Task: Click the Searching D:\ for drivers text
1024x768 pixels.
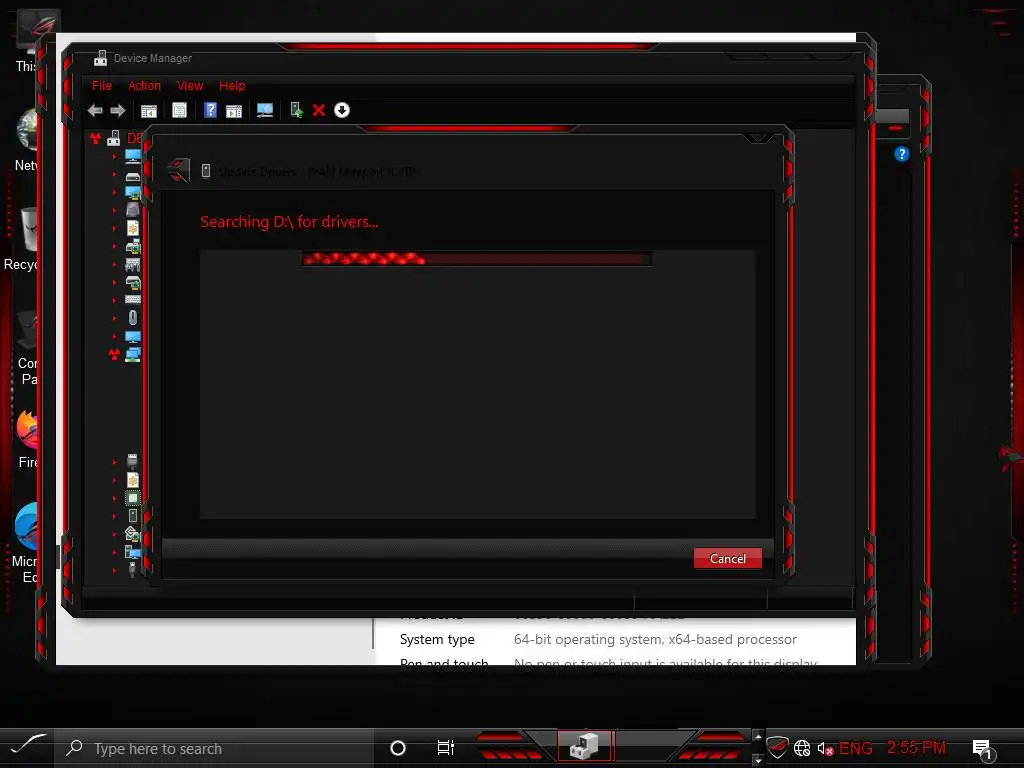Action: point(289,222)
